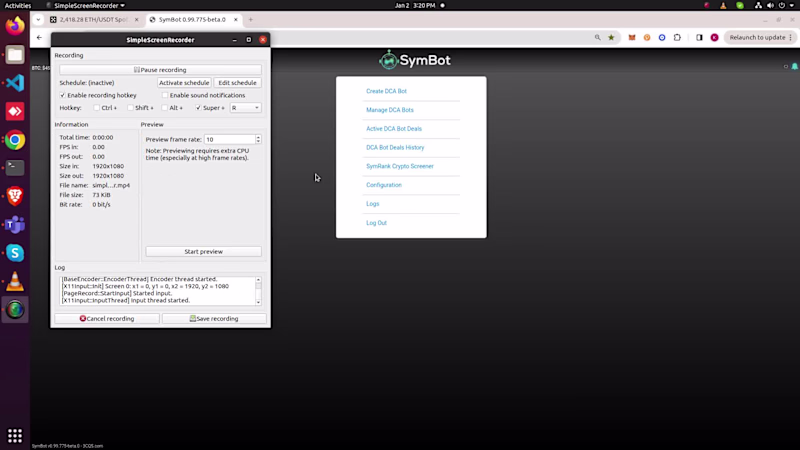This screenshot has height=450, width=800.
Task: Click the VLC tray icon in top bar
Action: [723, 6]
